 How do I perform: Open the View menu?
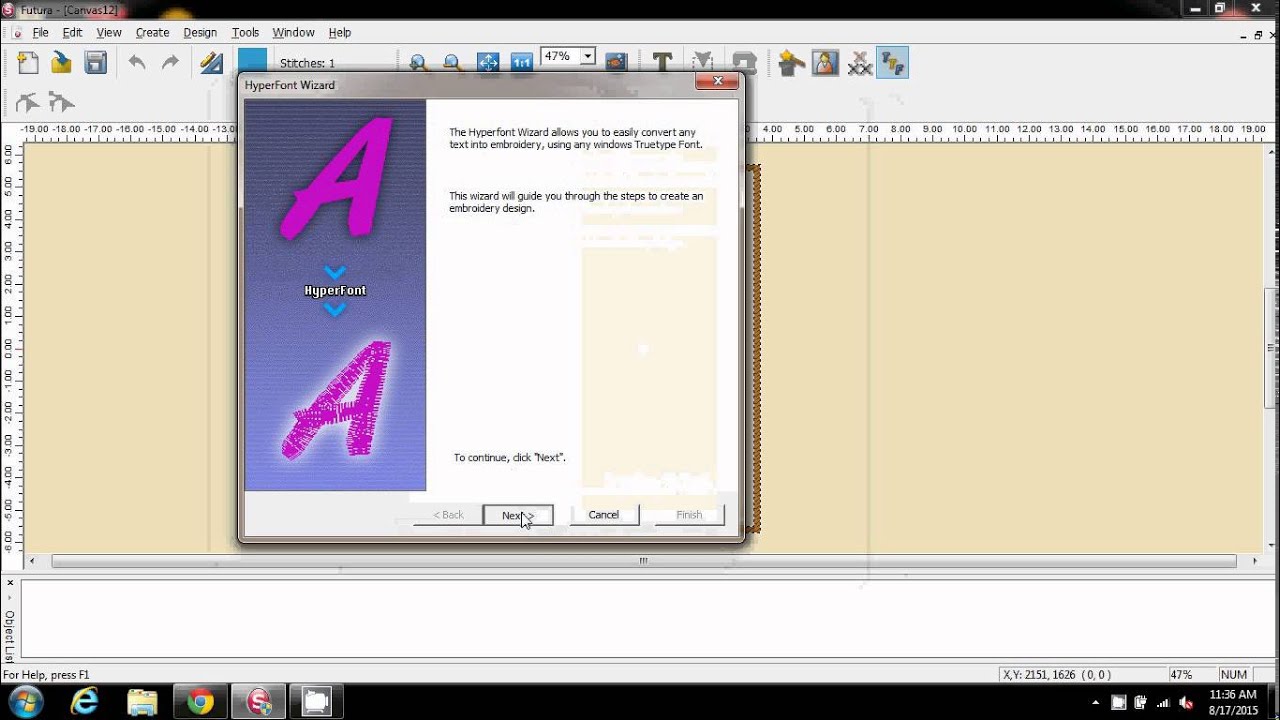[x=109, y=33]
